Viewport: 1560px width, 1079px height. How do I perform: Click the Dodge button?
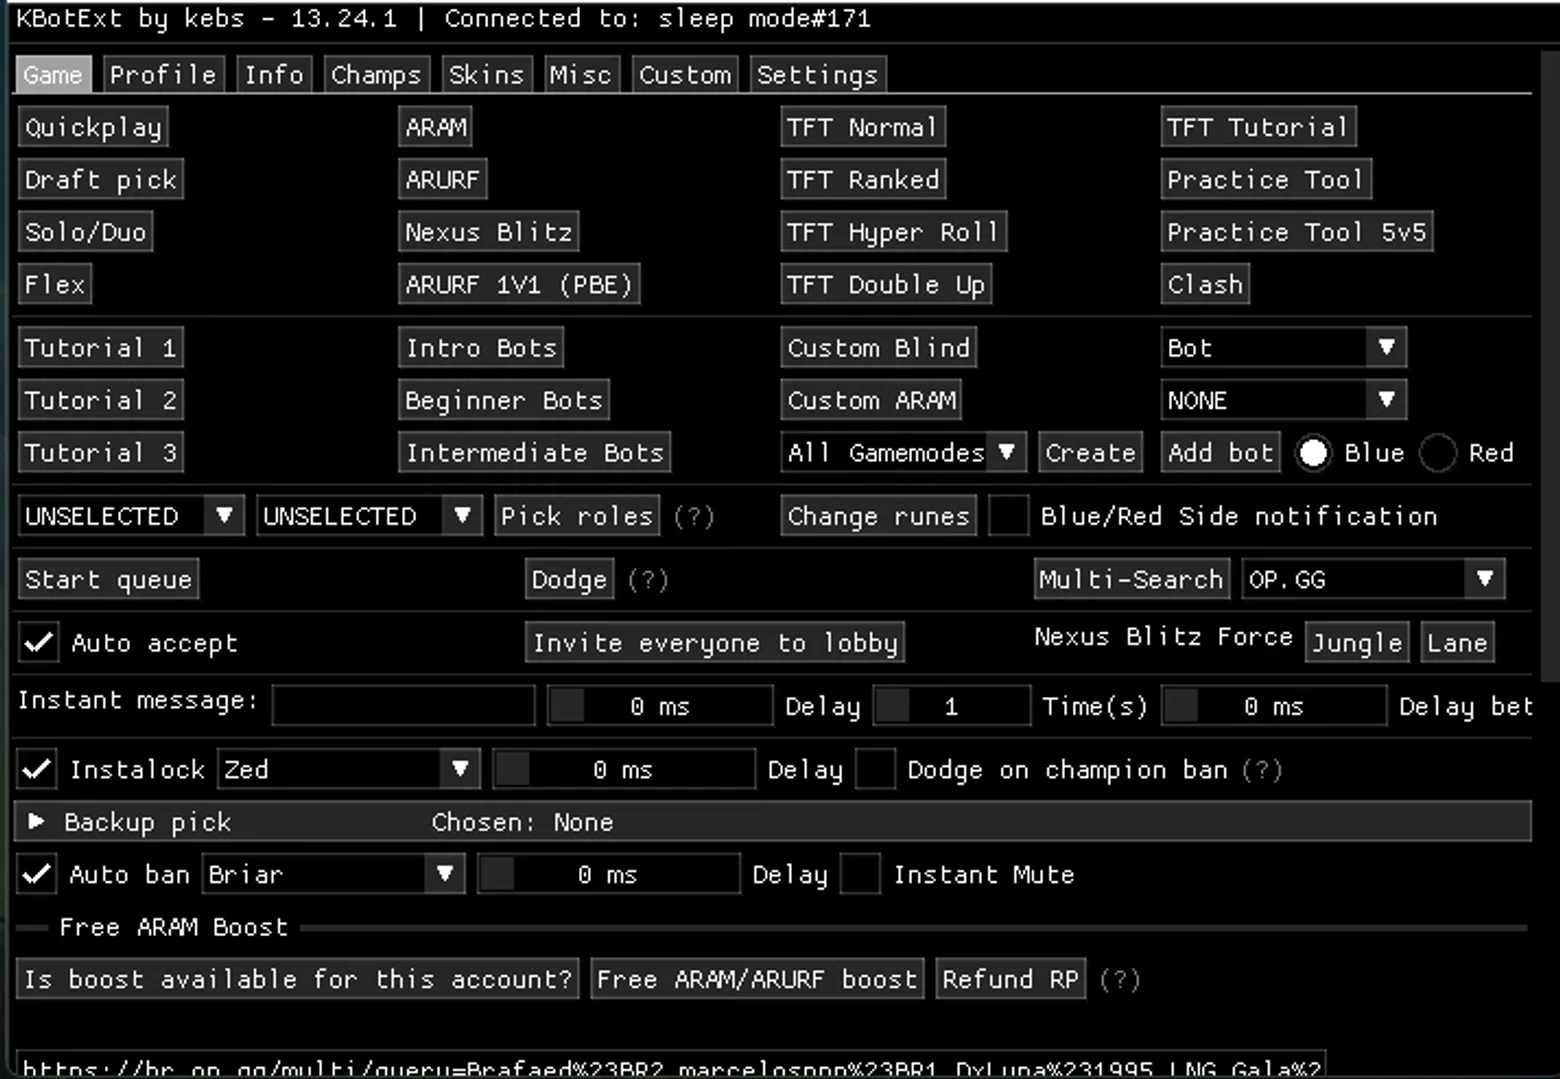pyautogui.click(x=569, y=579)
